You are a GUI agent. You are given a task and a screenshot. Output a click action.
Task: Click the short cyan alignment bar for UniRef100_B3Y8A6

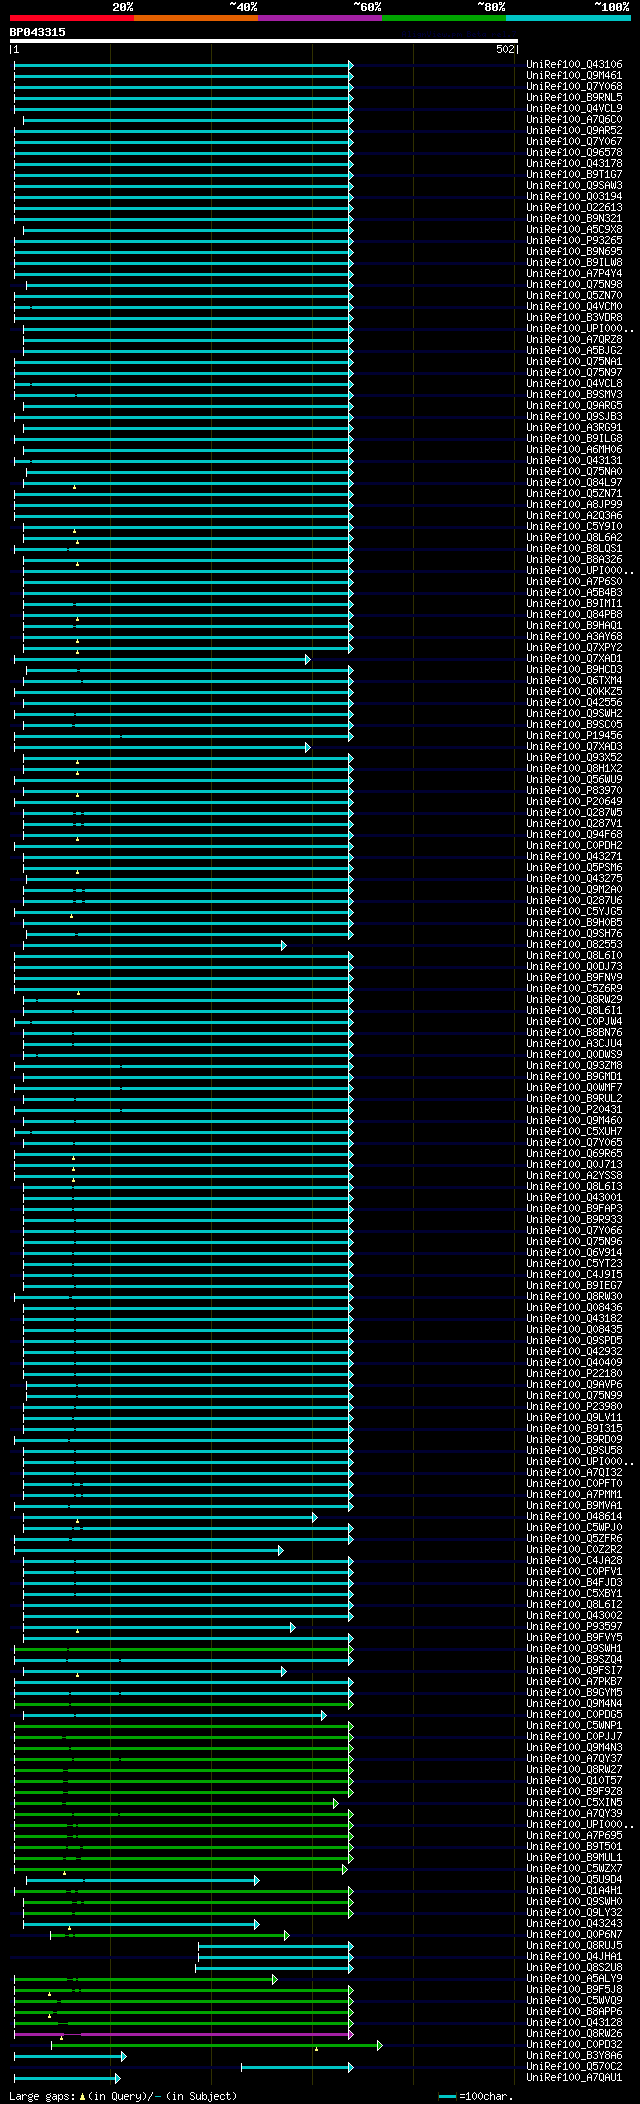coord(70,2056)
